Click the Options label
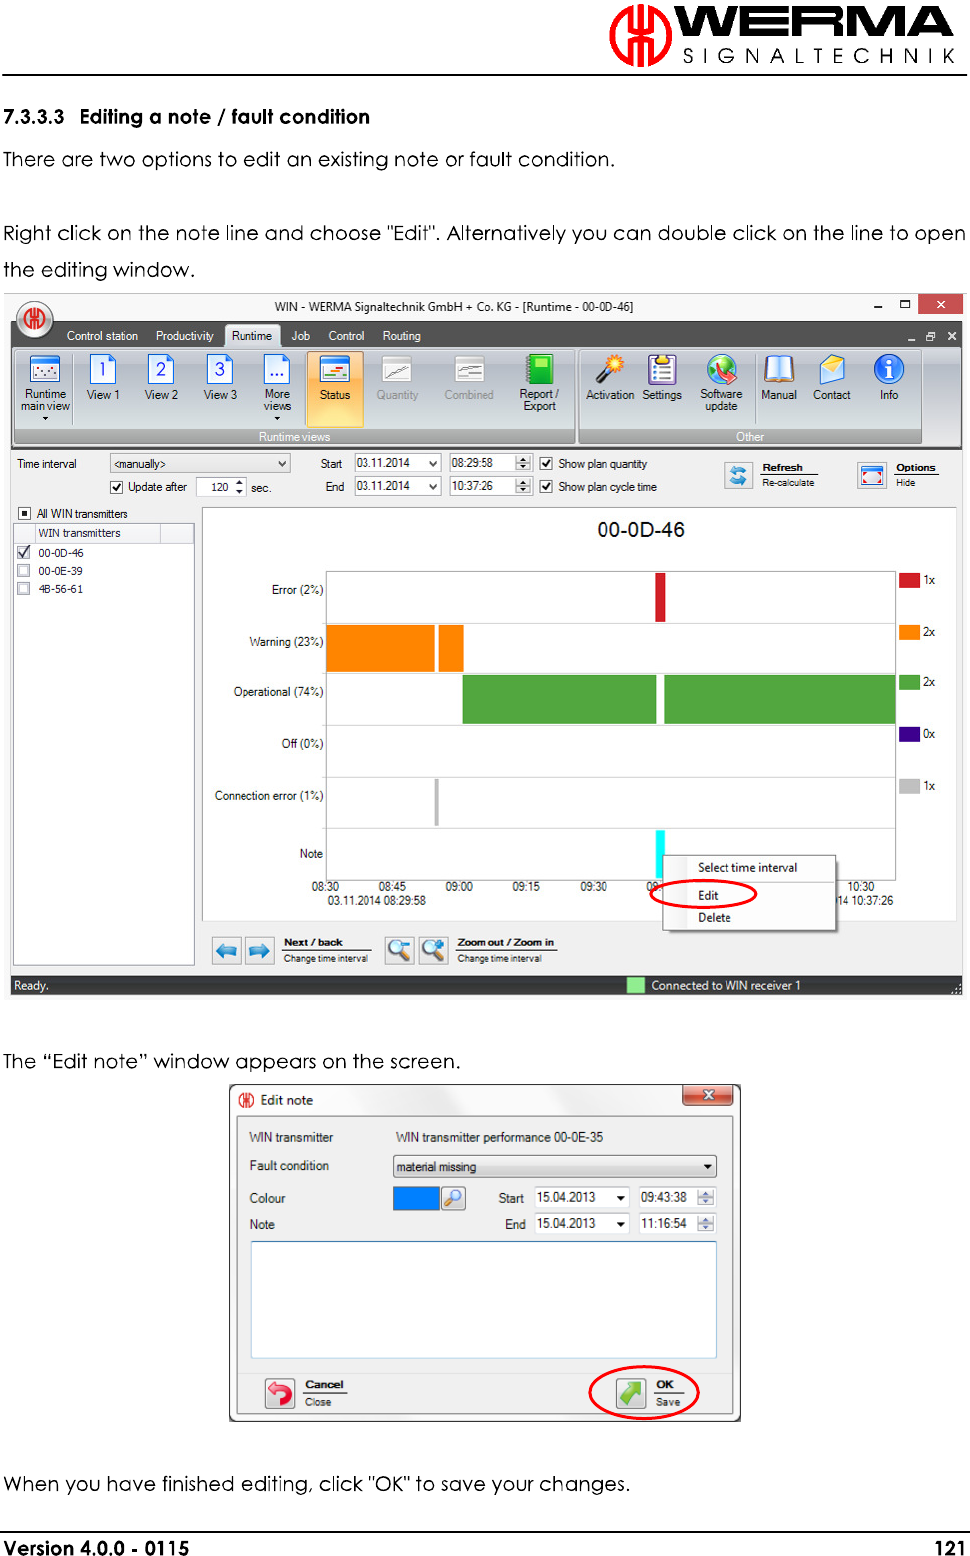This screenshot has width=970, height=1556. tap(915, 467)
